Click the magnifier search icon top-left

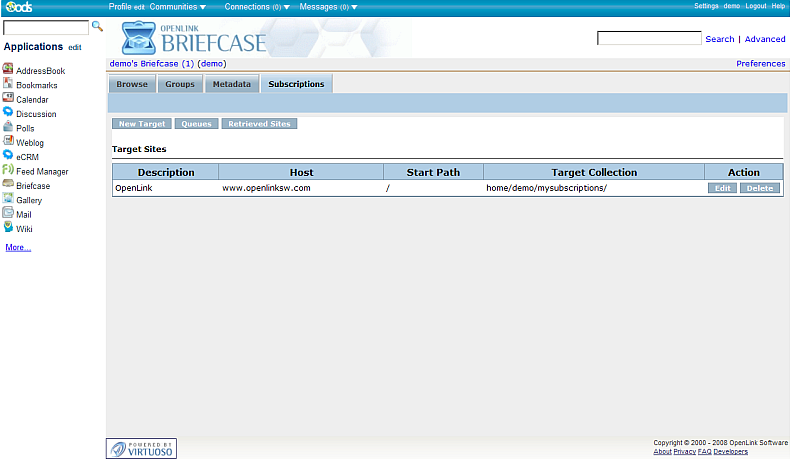pos(97,27)
